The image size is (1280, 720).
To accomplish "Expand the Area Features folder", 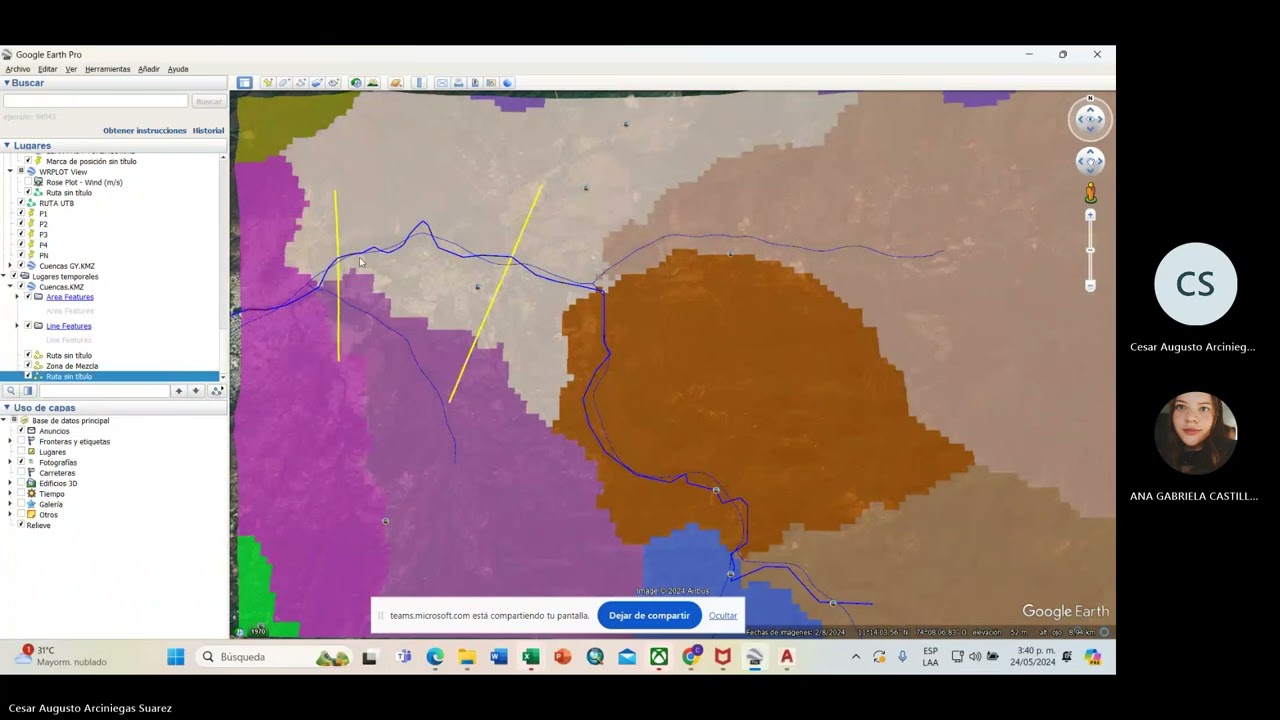I will pos(17,297).
